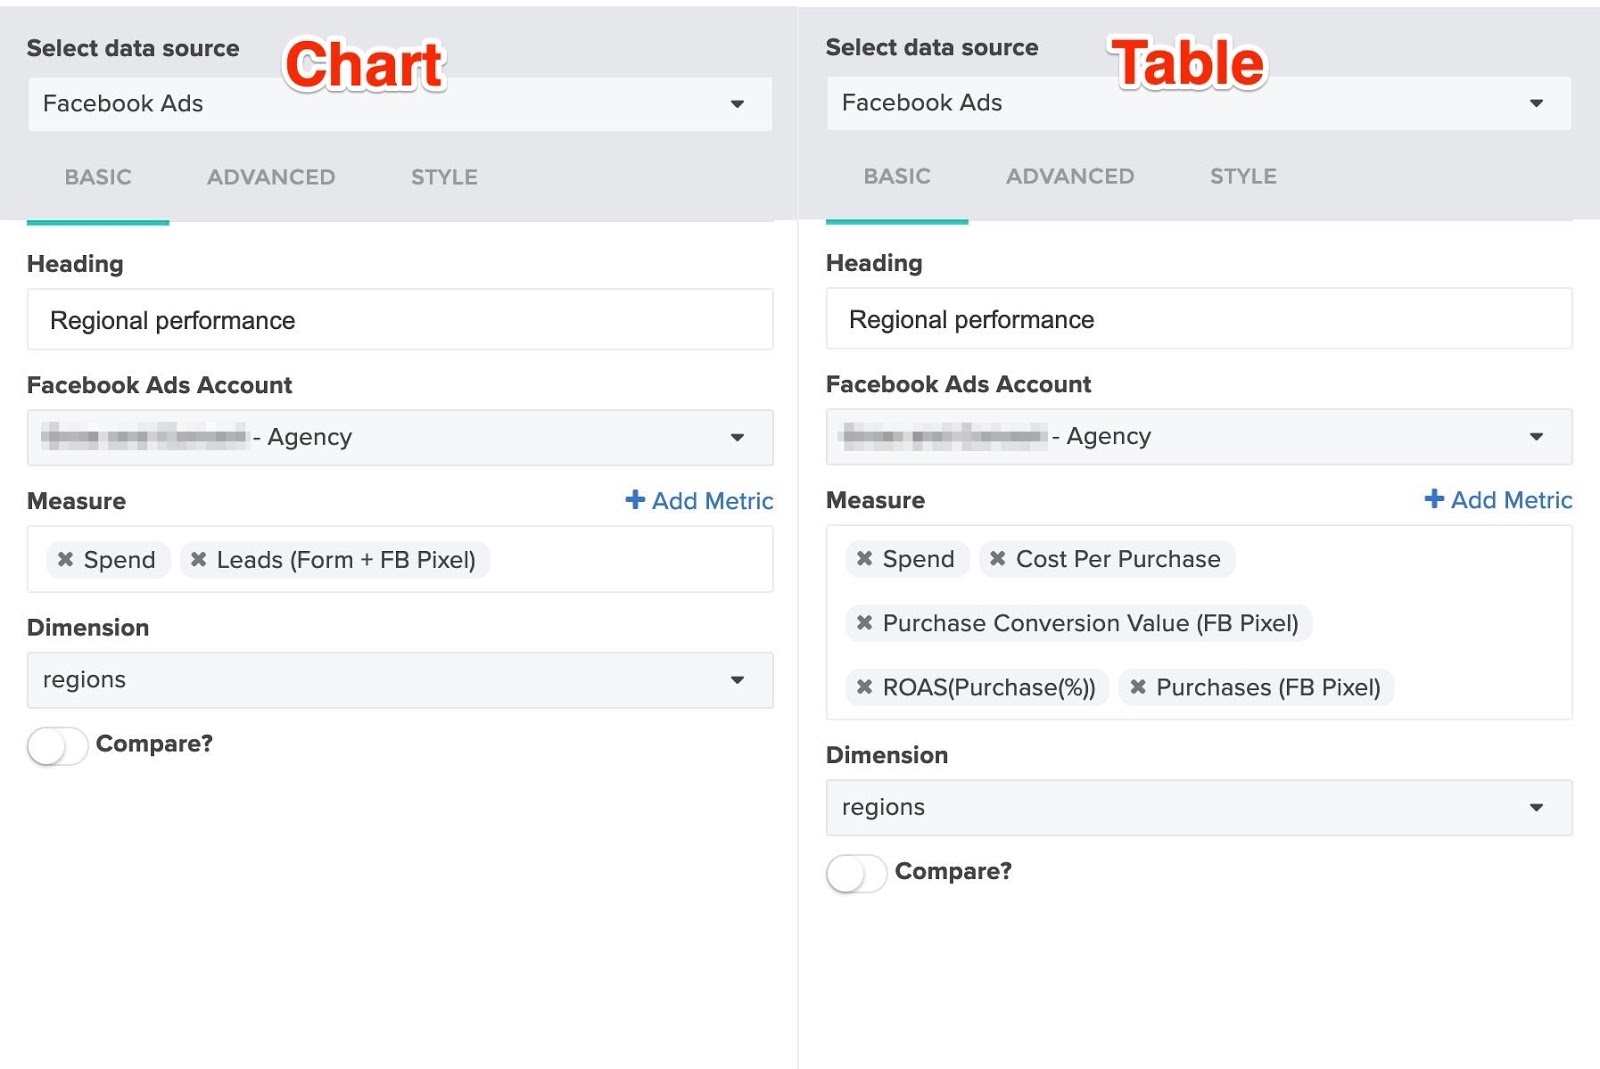Open Chart data source dropdown

[x=400, y=104]
